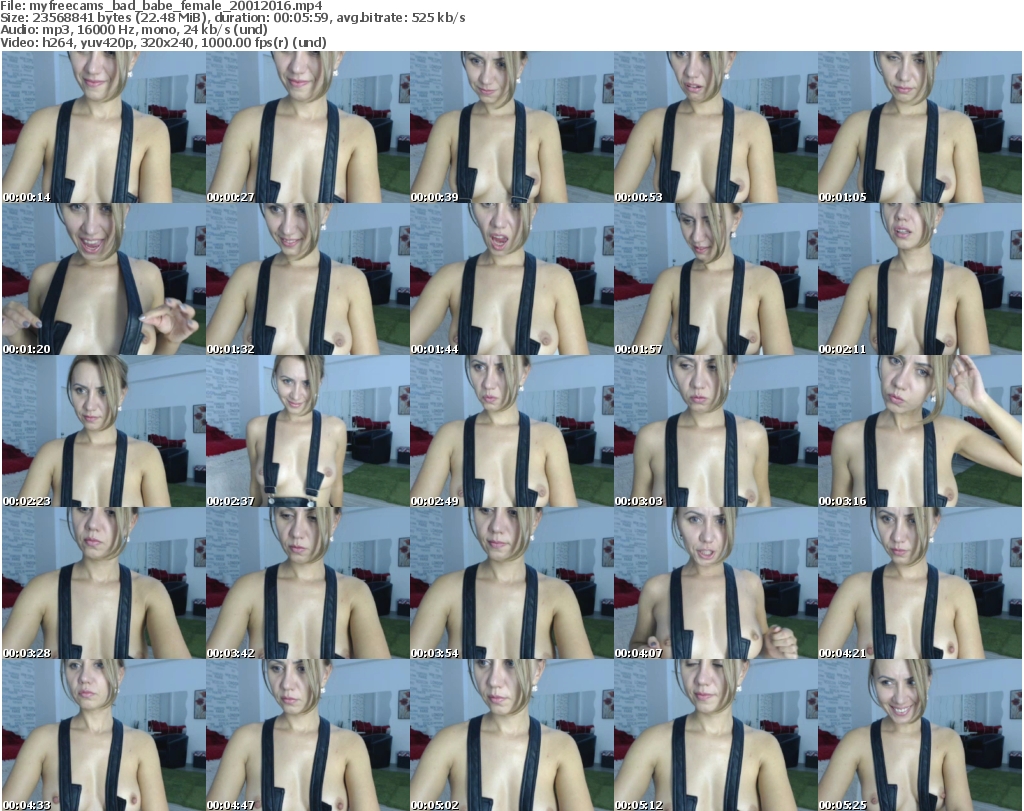This screenshot has width=1024, height=811.
Task: Choose the frame stamped 00:02:37
Action: [x=308, y=432]
